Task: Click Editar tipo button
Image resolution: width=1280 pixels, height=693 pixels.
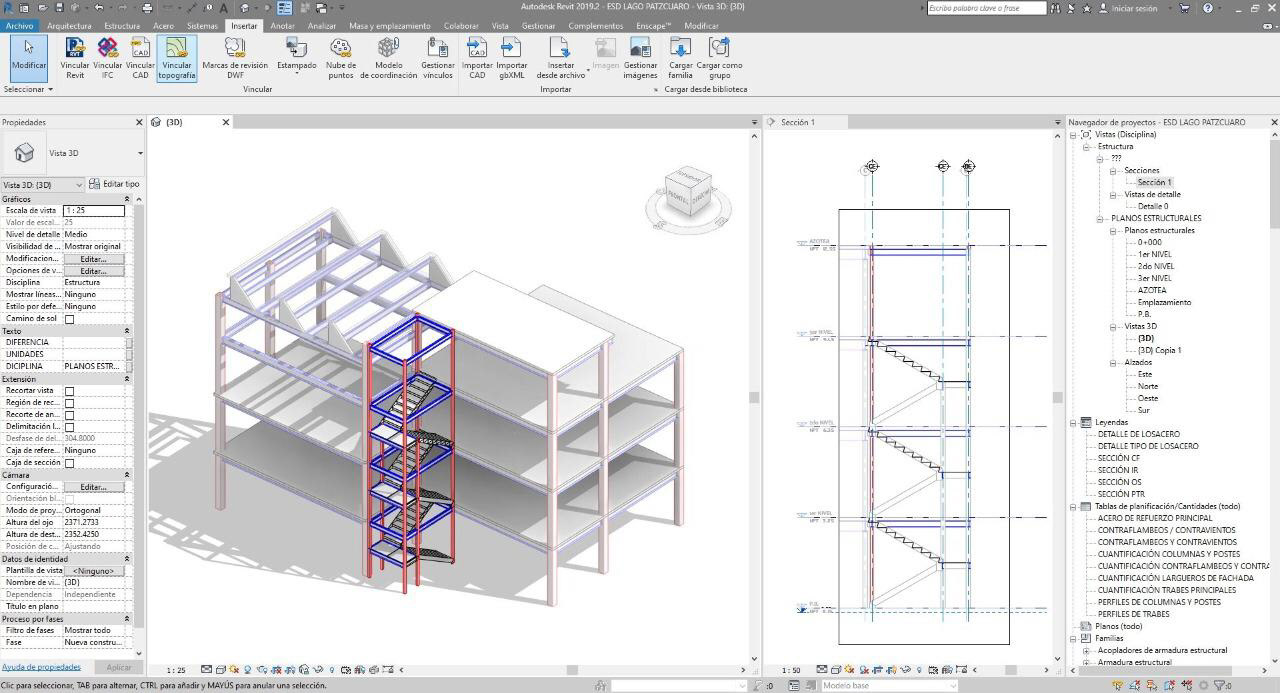Action: (114, 184)
